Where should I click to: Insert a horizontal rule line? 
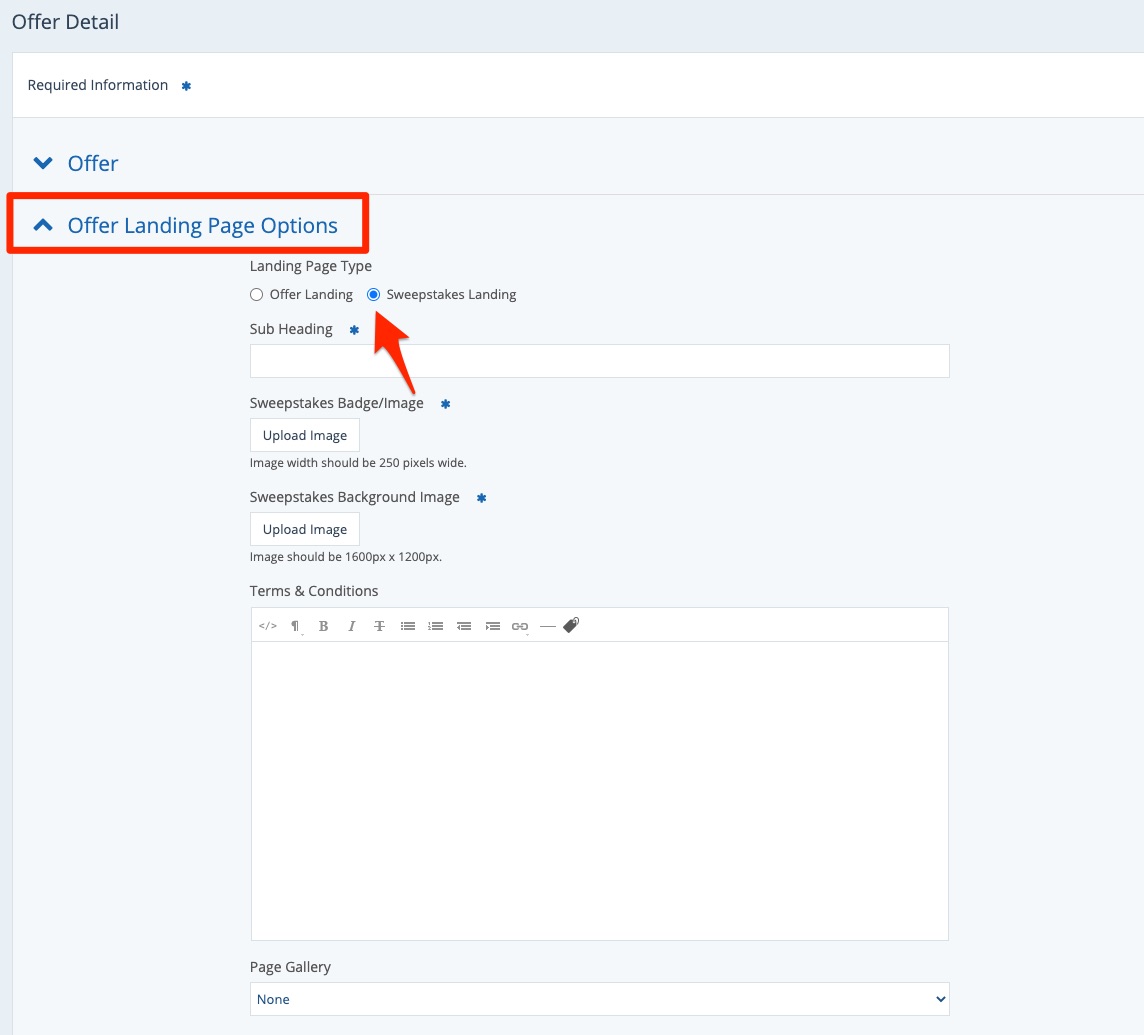pos(547,626)
